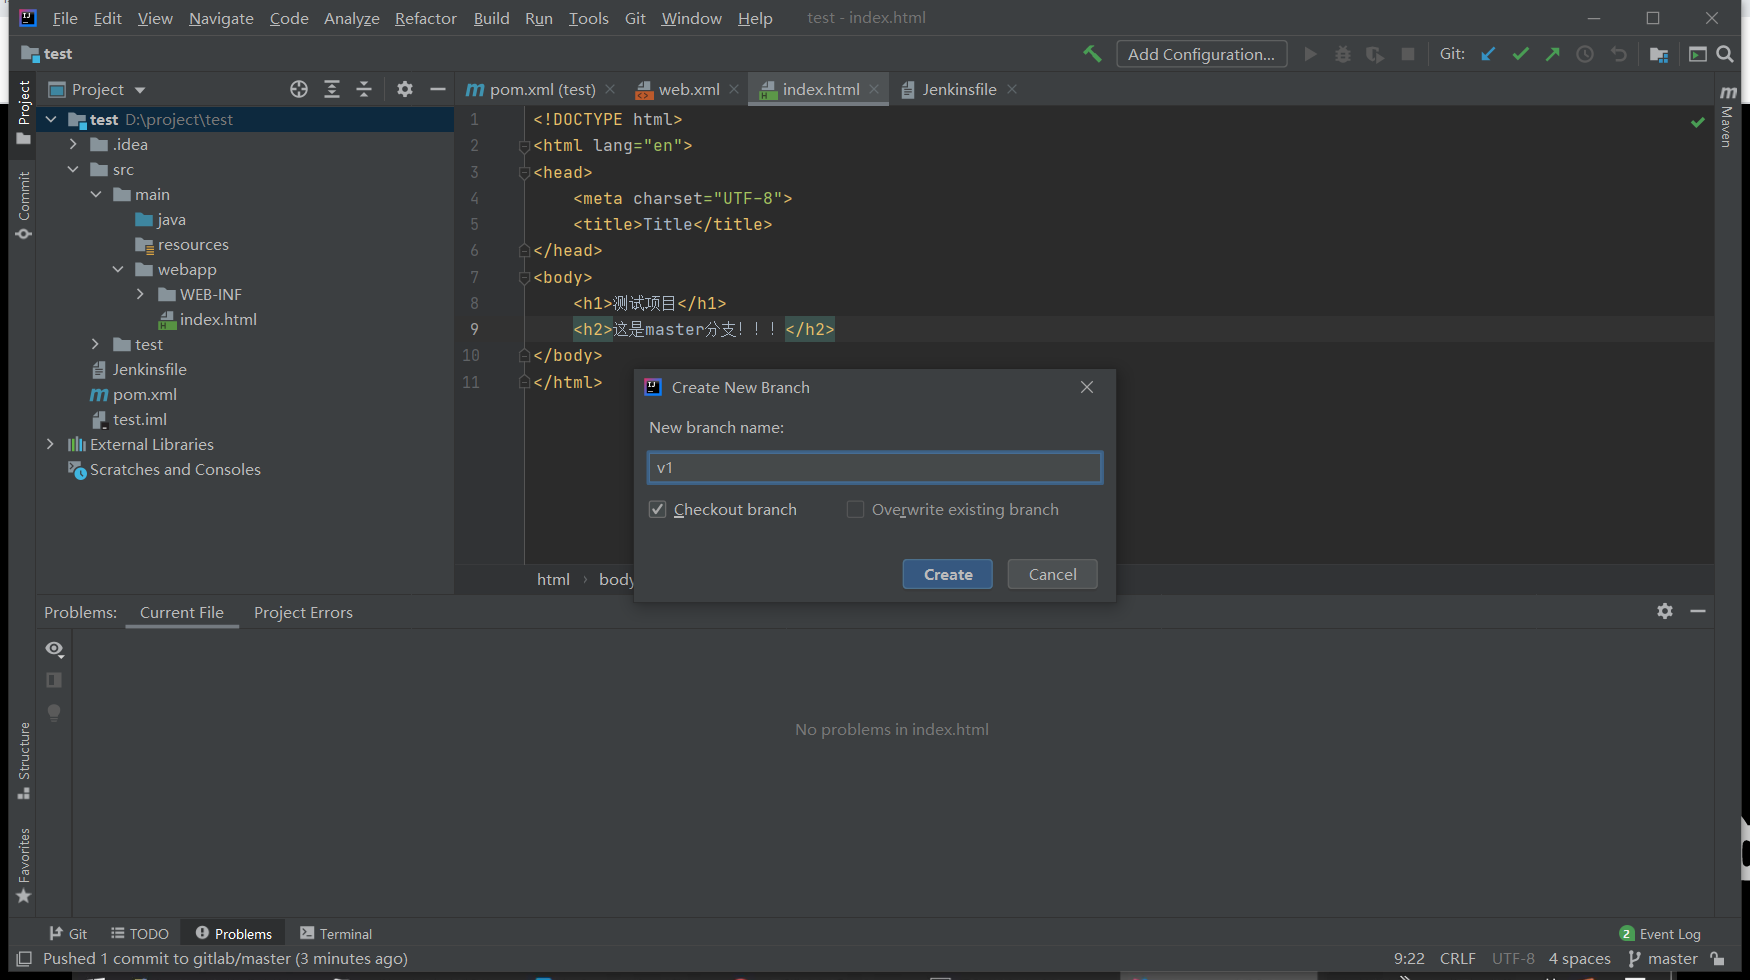Open the Event Log
The width and height of the screenshot is (1750, 980).
1660,933
